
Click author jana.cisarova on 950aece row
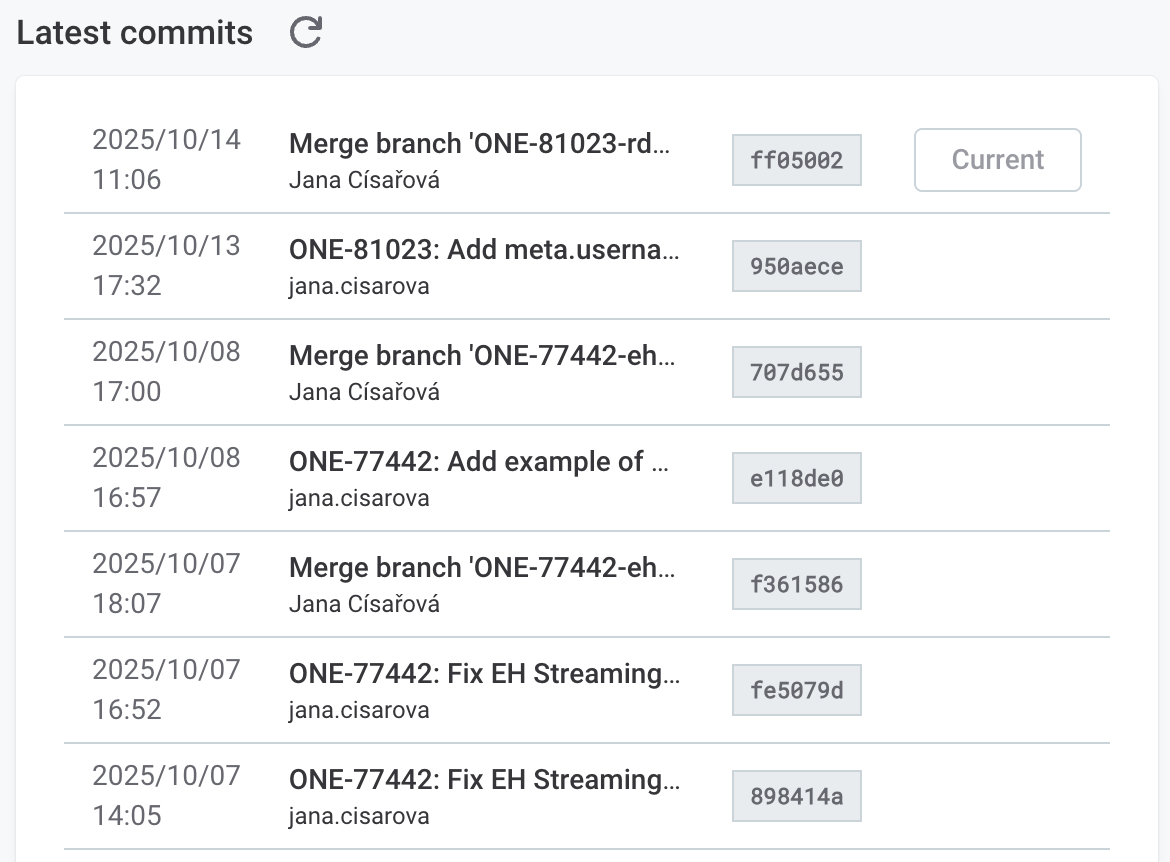[359, 286]
